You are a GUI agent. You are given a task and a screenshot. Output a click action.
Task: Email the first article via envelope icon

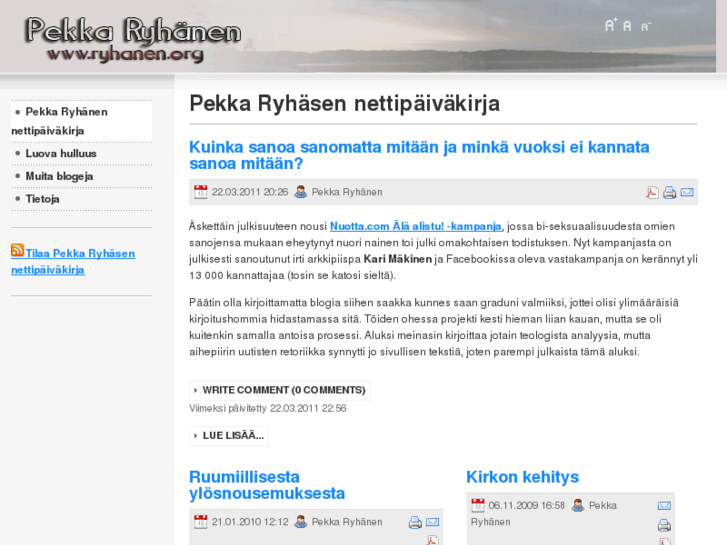coord(687,192)
